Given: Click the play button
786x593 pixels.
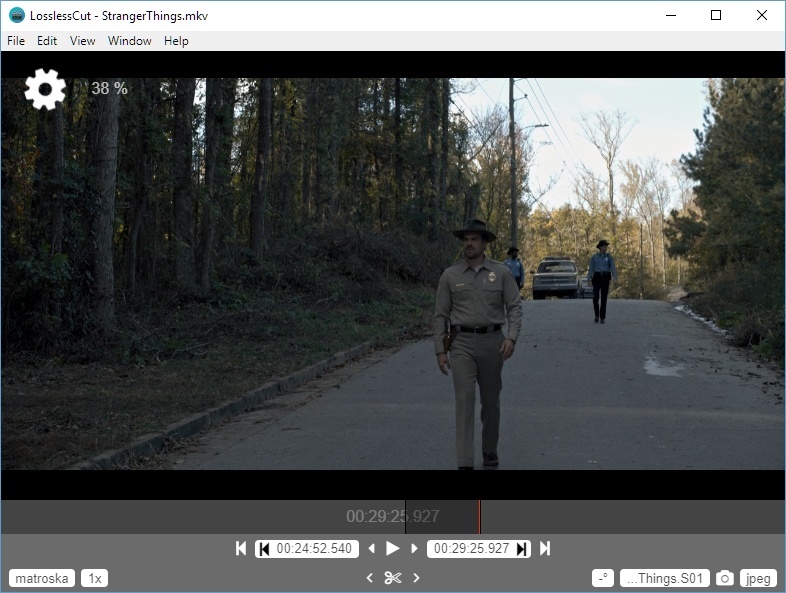Looking at the screenshot, I should (392, 549).
